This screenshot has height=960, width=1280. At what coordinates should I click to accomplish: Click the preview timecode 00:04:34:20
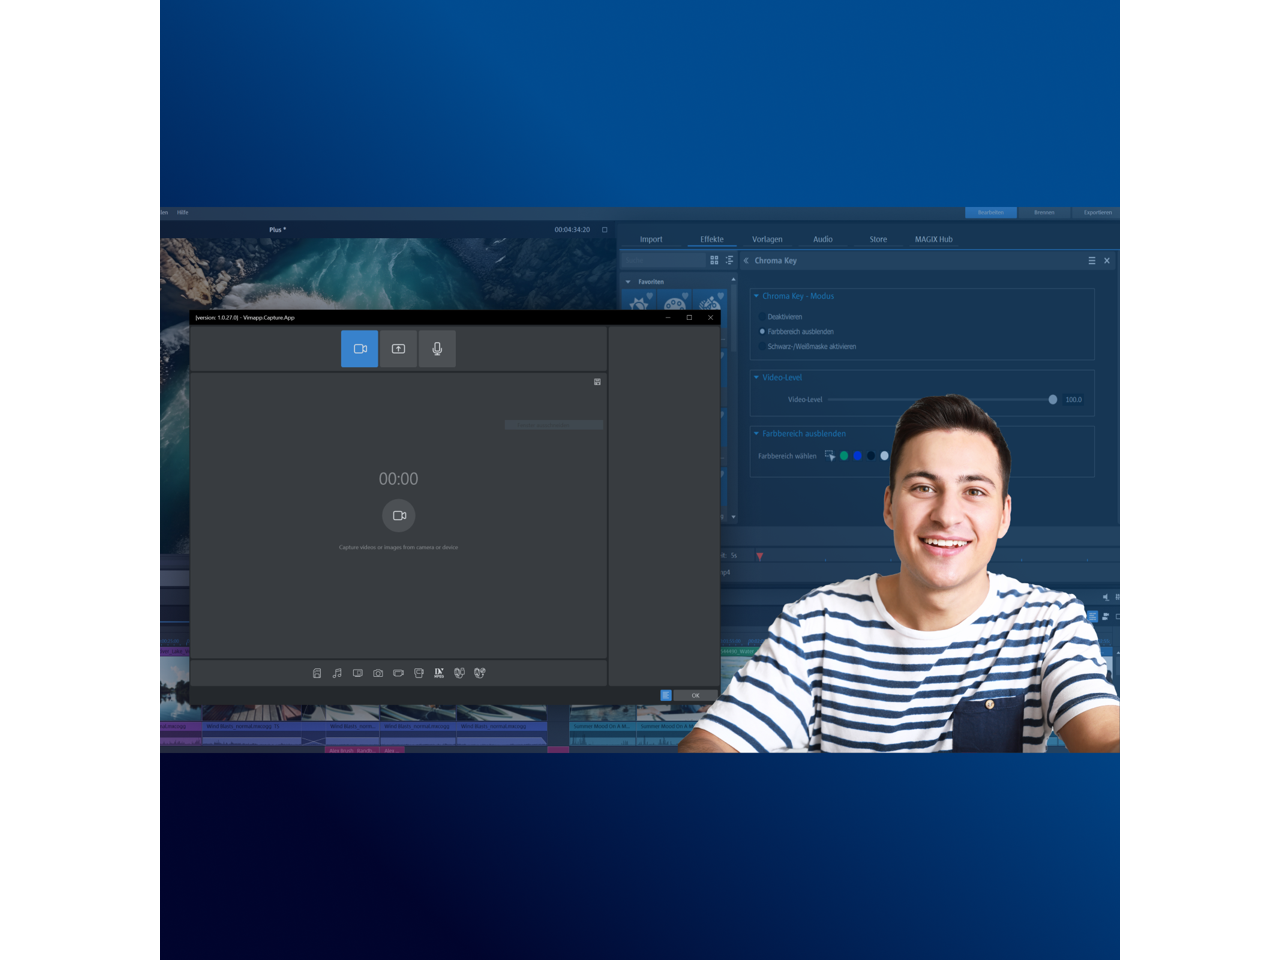572,230
